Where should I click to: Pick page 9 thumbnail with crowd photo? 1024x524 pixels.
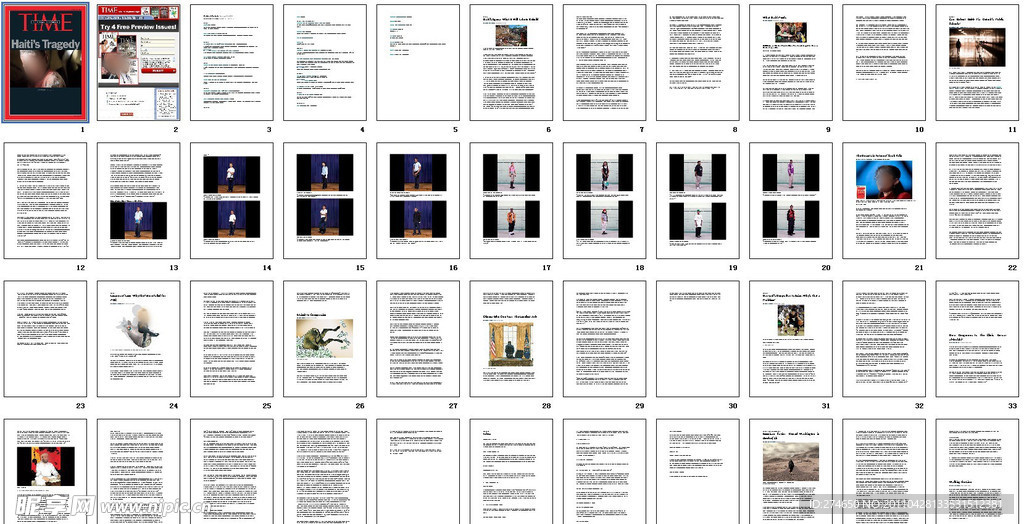[x=791, y=63]
